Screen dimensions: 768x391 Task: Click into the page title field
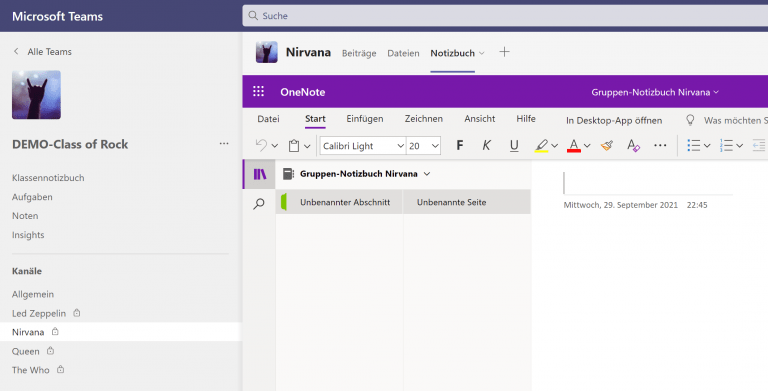pos(648,183)
